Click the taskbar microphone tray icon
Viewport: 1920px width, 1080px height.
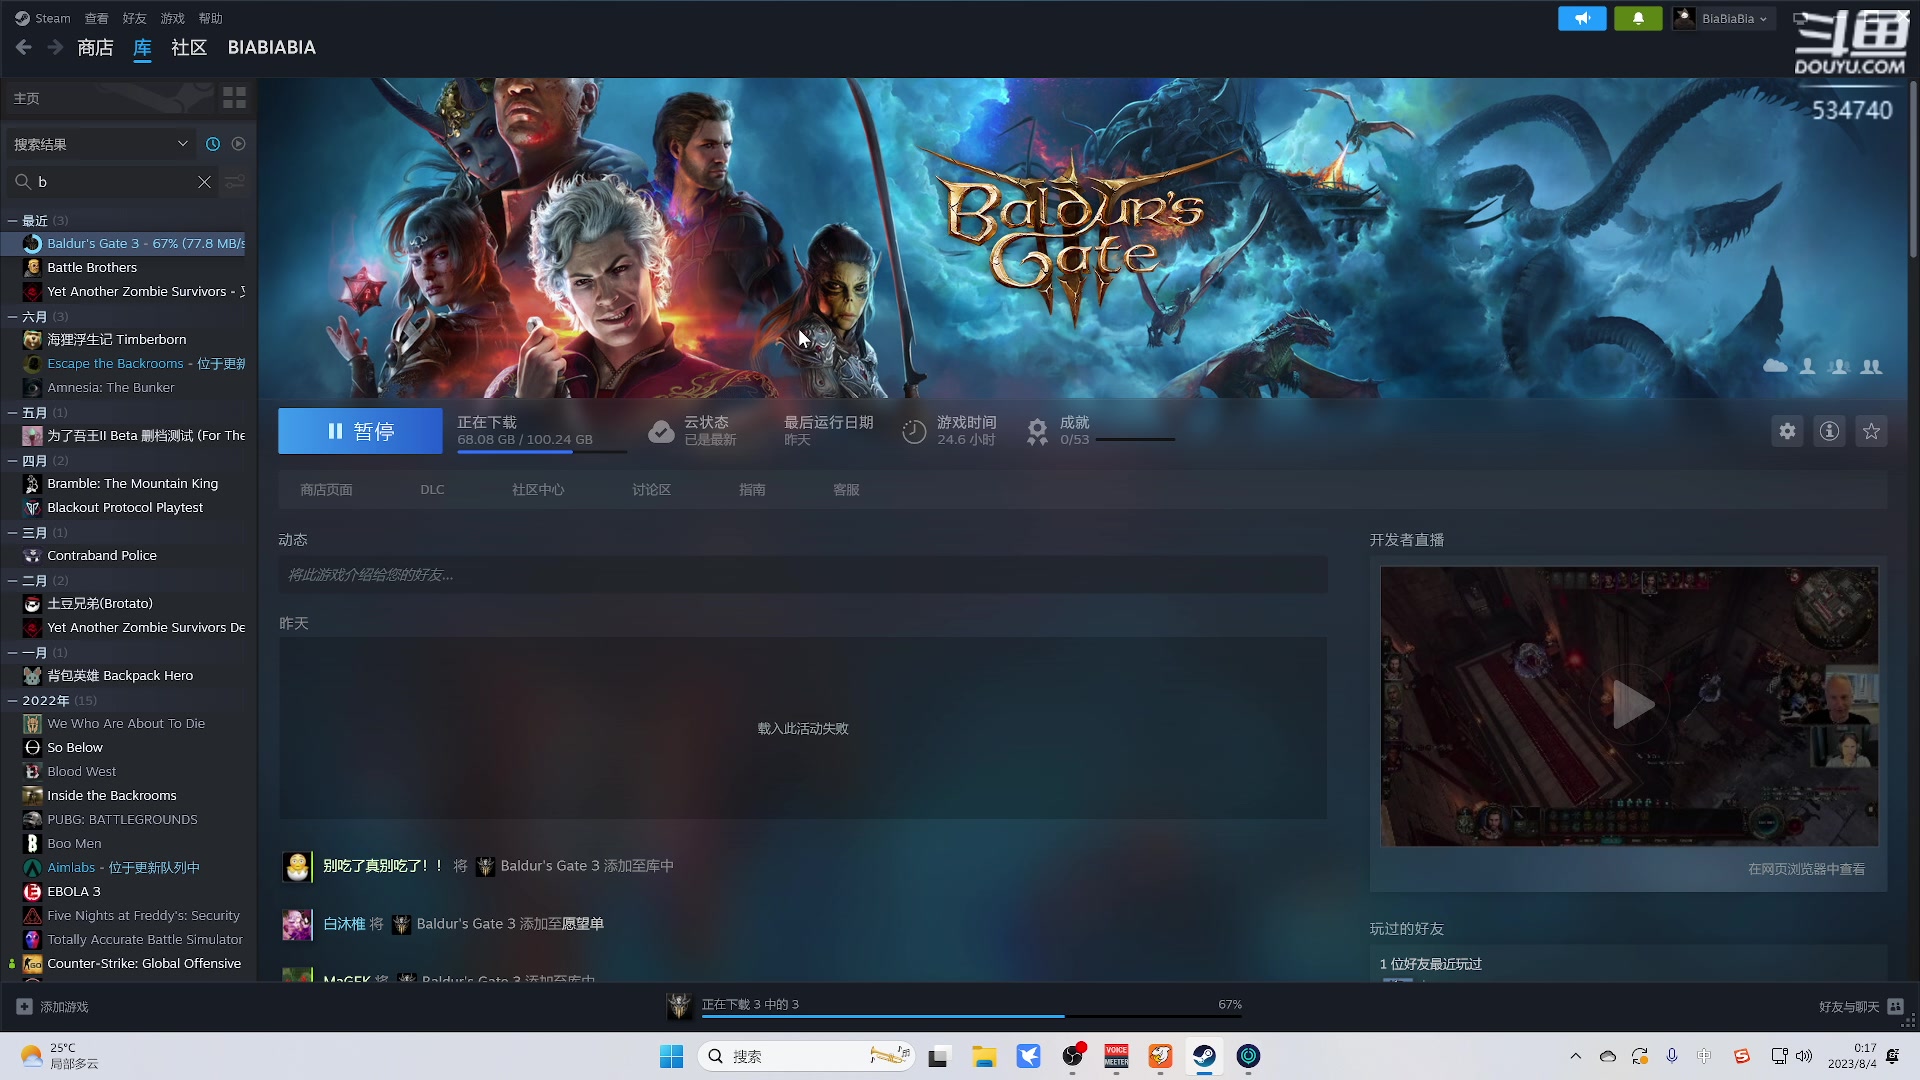[1672, 1056]
